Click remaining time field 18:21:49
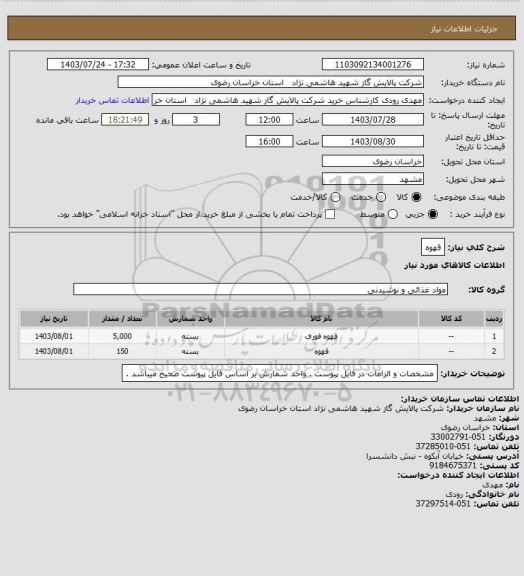This screenshot has height=576, width=524. [125, 120]
